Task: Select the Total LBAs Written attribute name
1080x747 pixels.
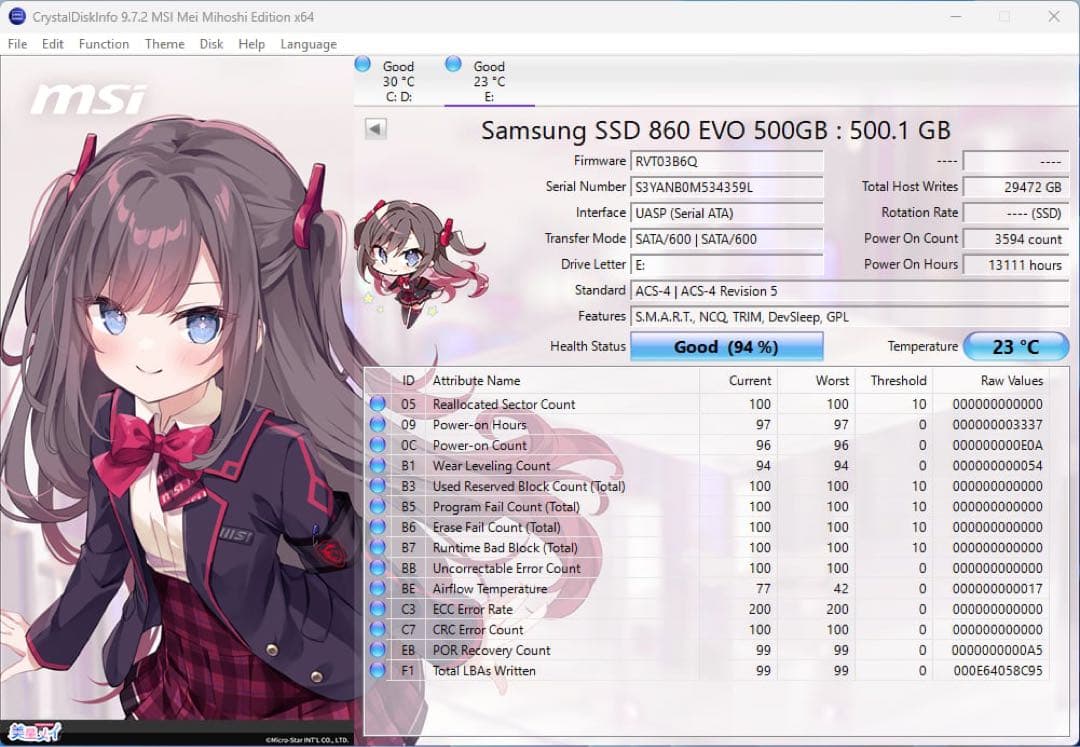Action: 484,671
